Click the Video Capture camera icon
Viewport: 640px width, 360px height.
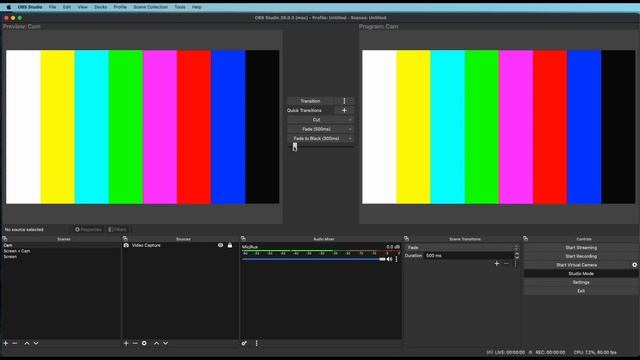tap(126, 245)
